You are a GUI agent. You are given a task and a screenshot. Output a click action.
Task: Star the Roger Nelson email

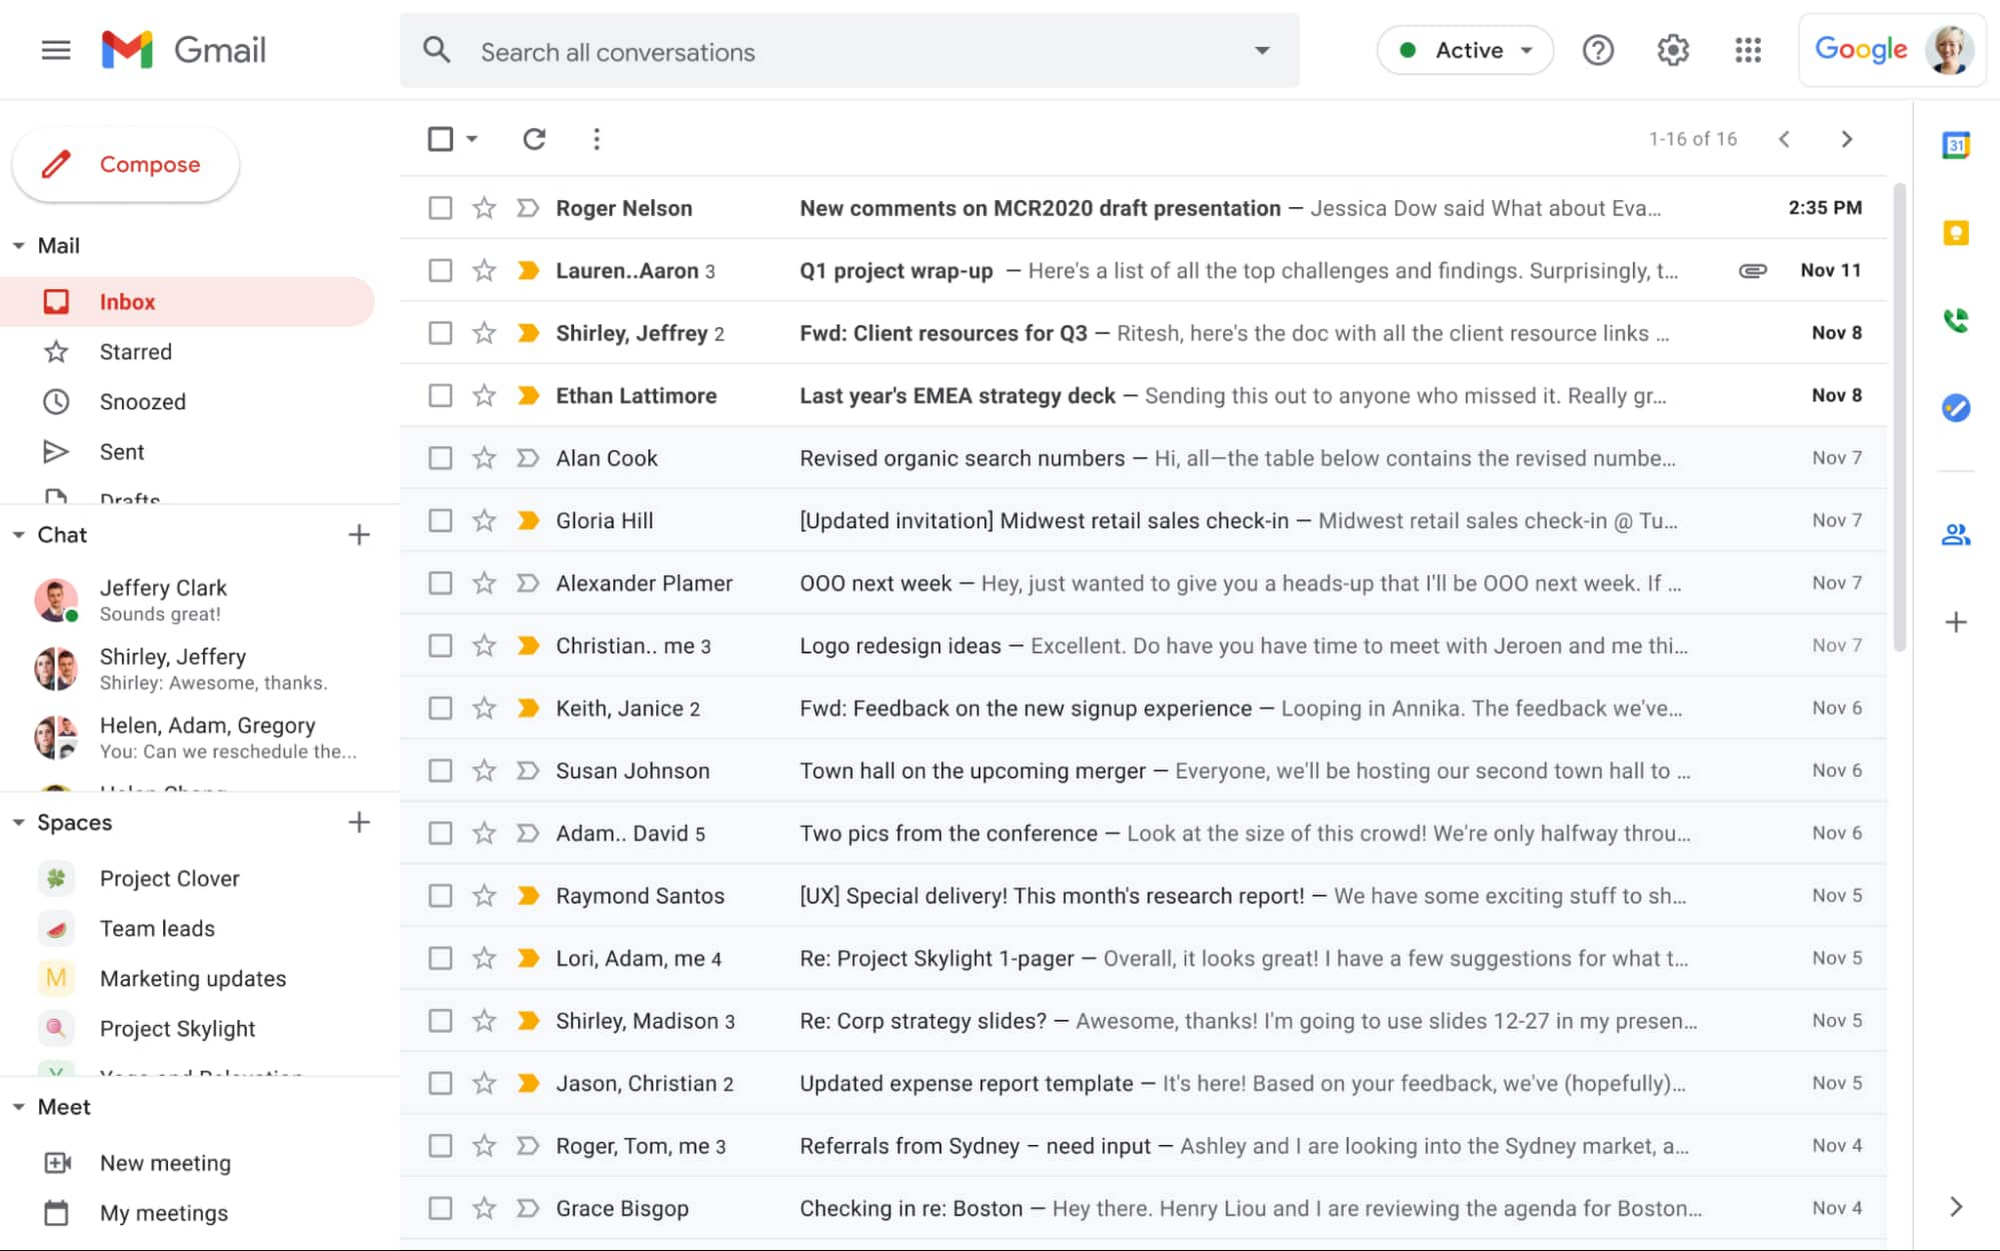[484, 208]
